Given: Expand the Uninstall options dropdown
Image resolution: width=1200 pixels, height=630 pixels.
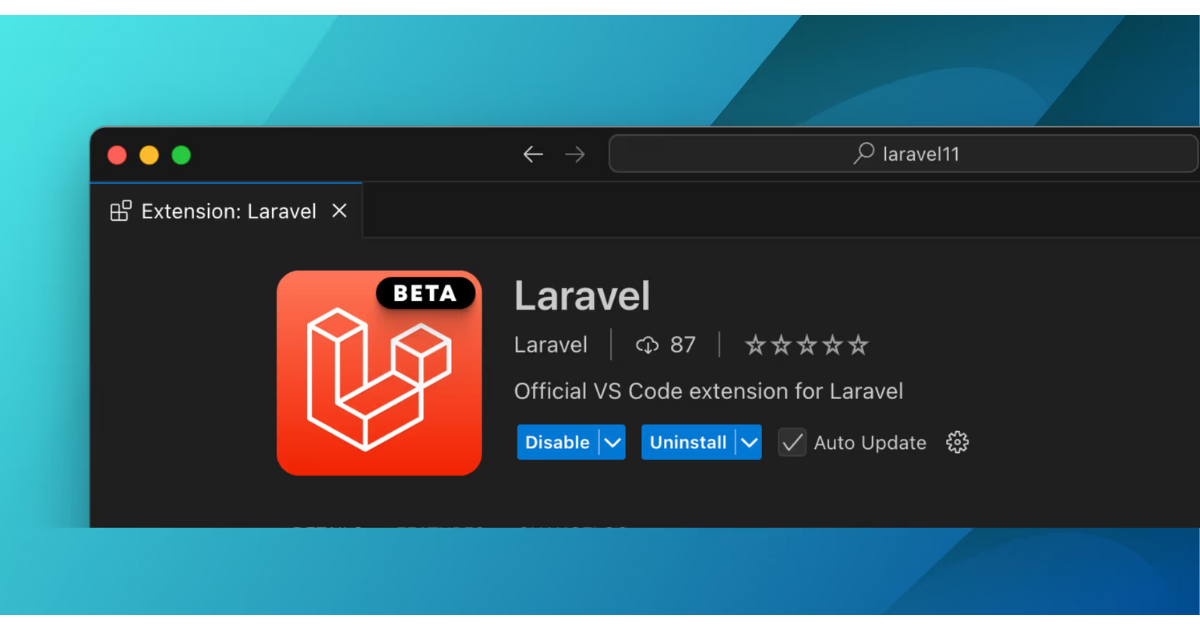Looking at the screenshot, I should point(748,442).
